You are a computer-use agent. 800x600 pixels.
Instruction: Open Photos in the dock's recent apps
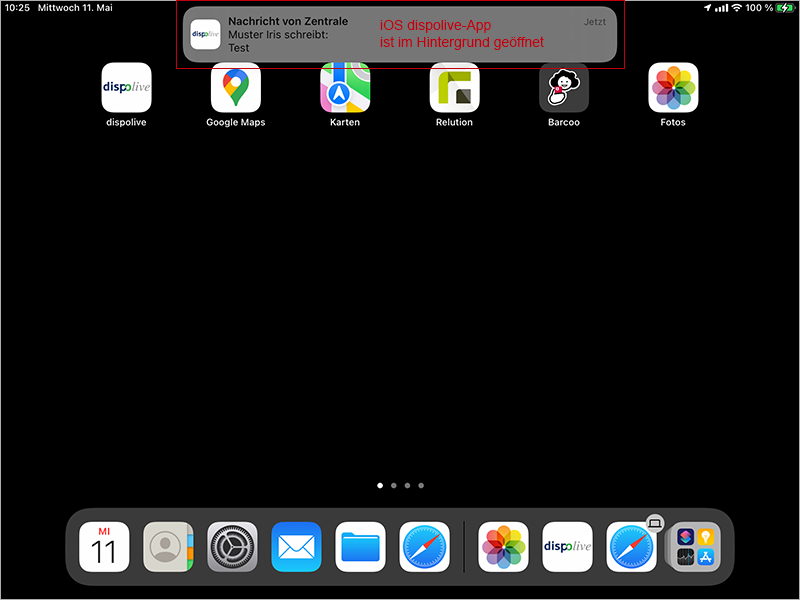pos(503,546)
